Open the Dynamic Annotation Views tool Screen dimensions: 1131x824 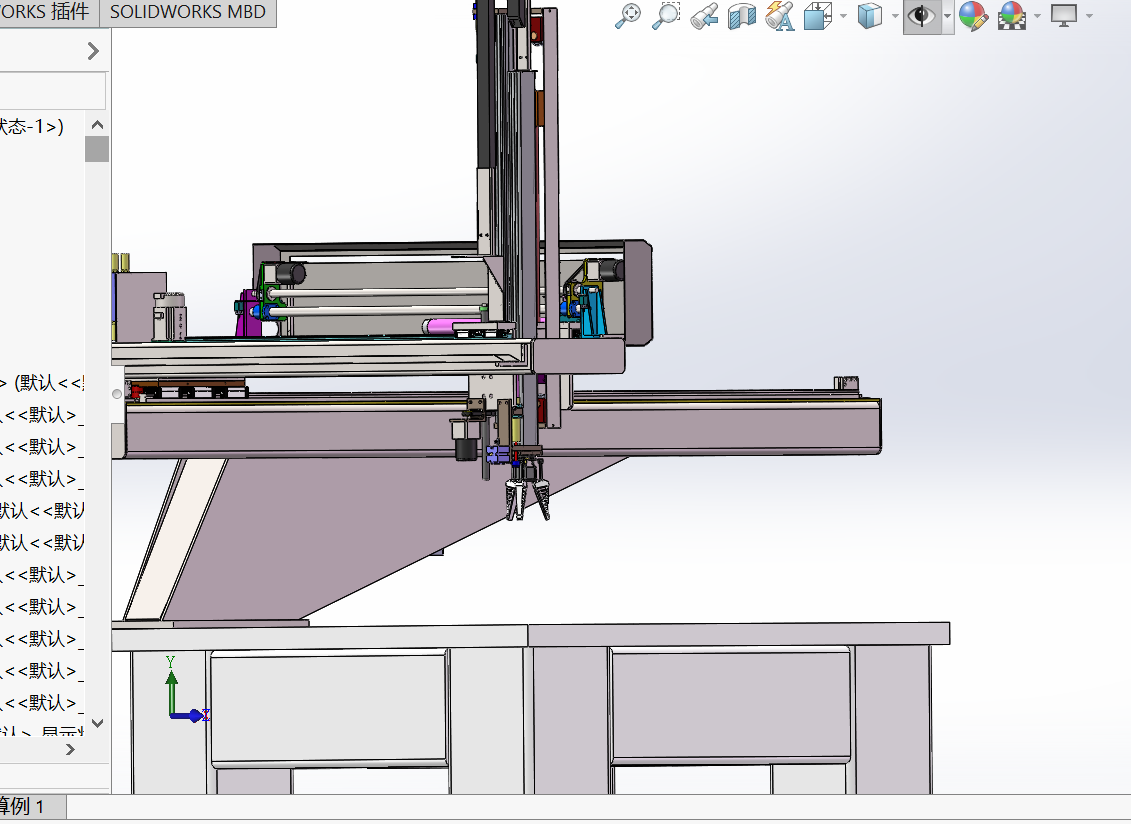point(780,16)
